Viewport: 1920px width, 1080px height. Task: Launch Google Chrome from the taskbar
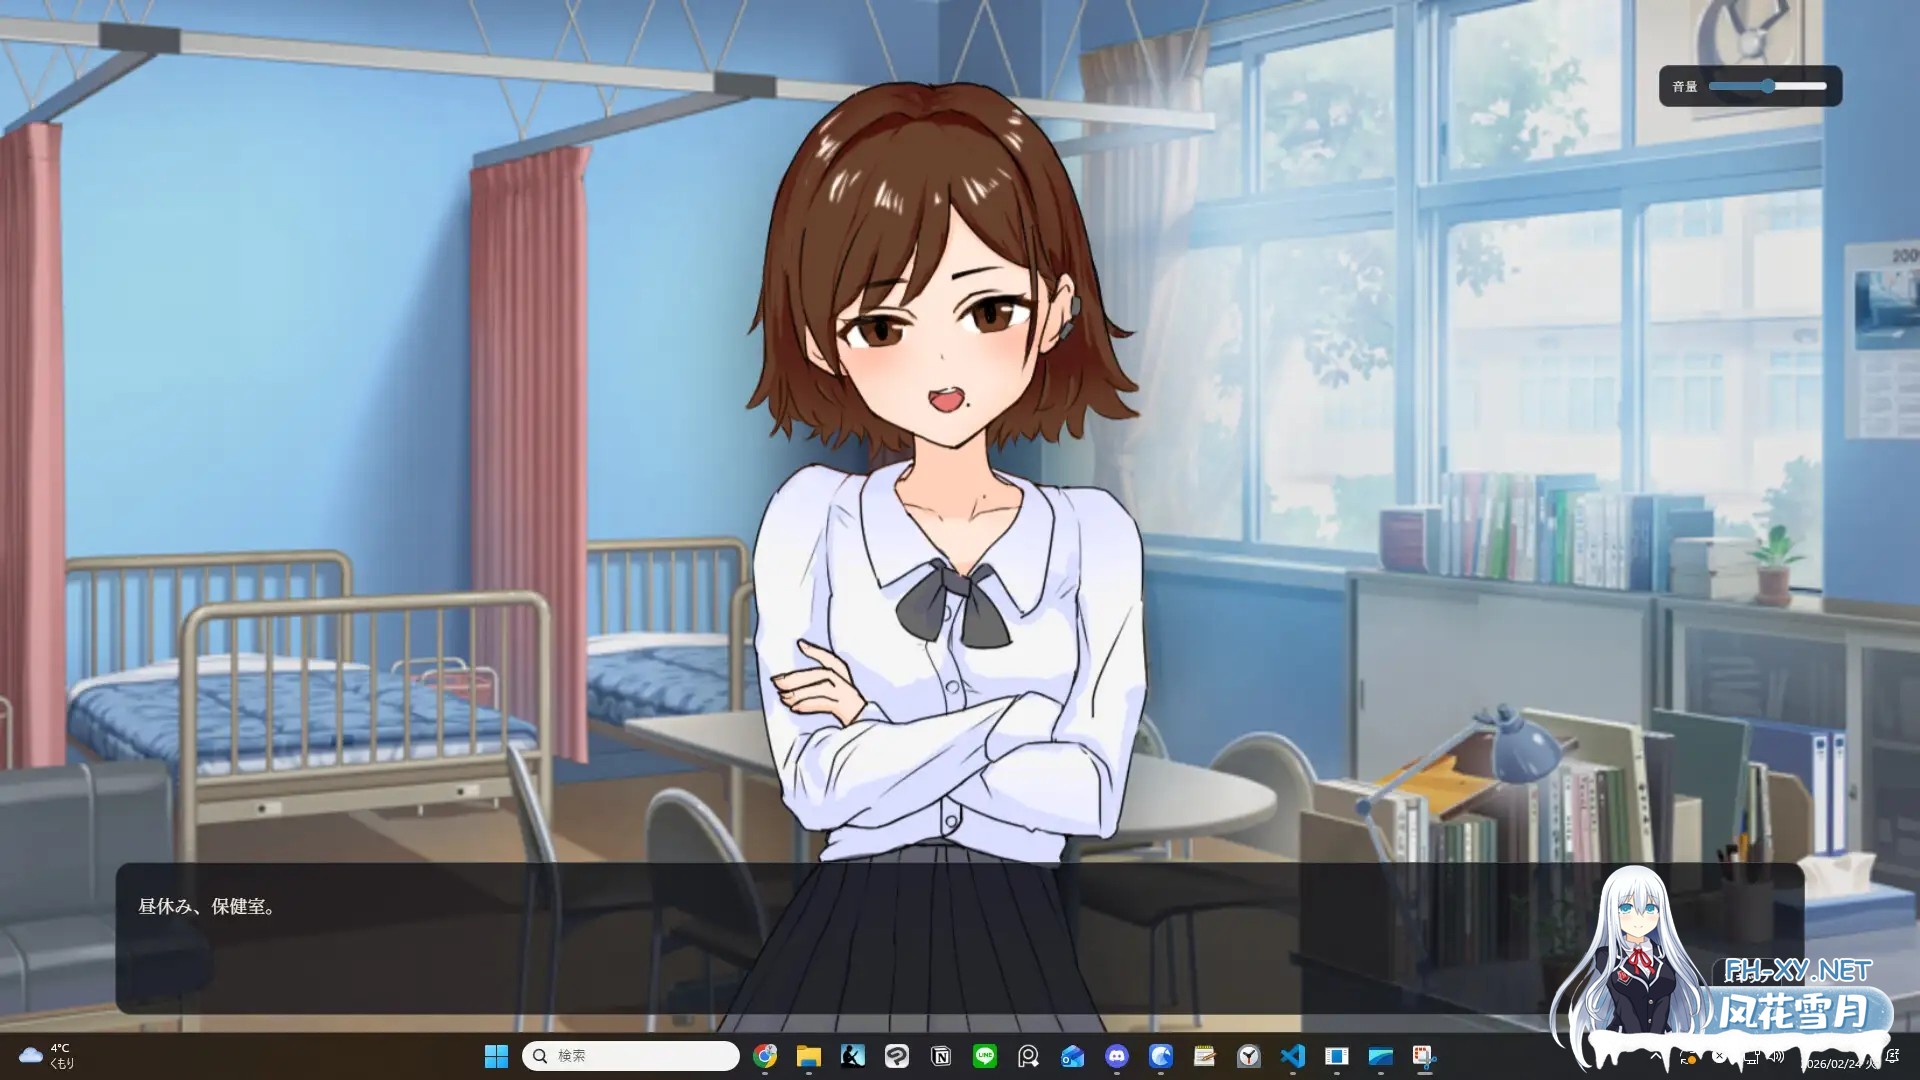[x=765, y=1056]
